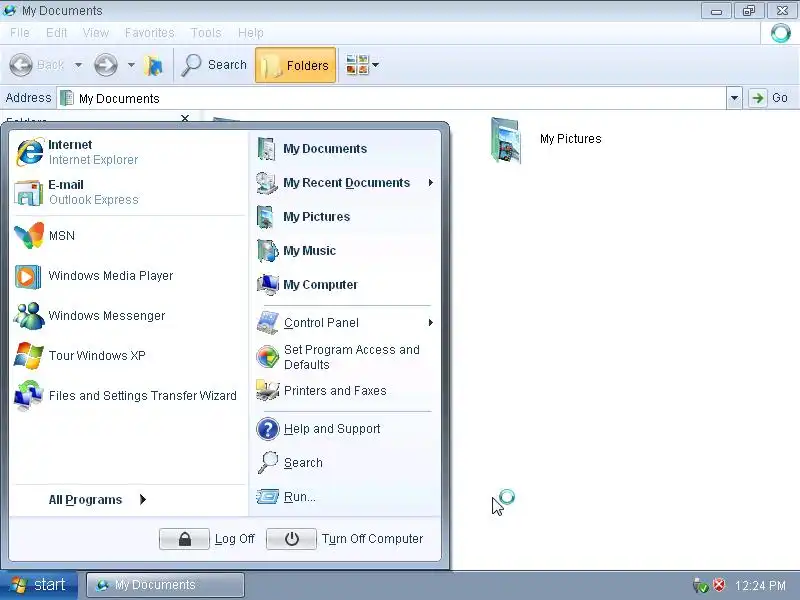Open the Tools menu
This screenshot has height=600, width=800.
coord(206,33)
